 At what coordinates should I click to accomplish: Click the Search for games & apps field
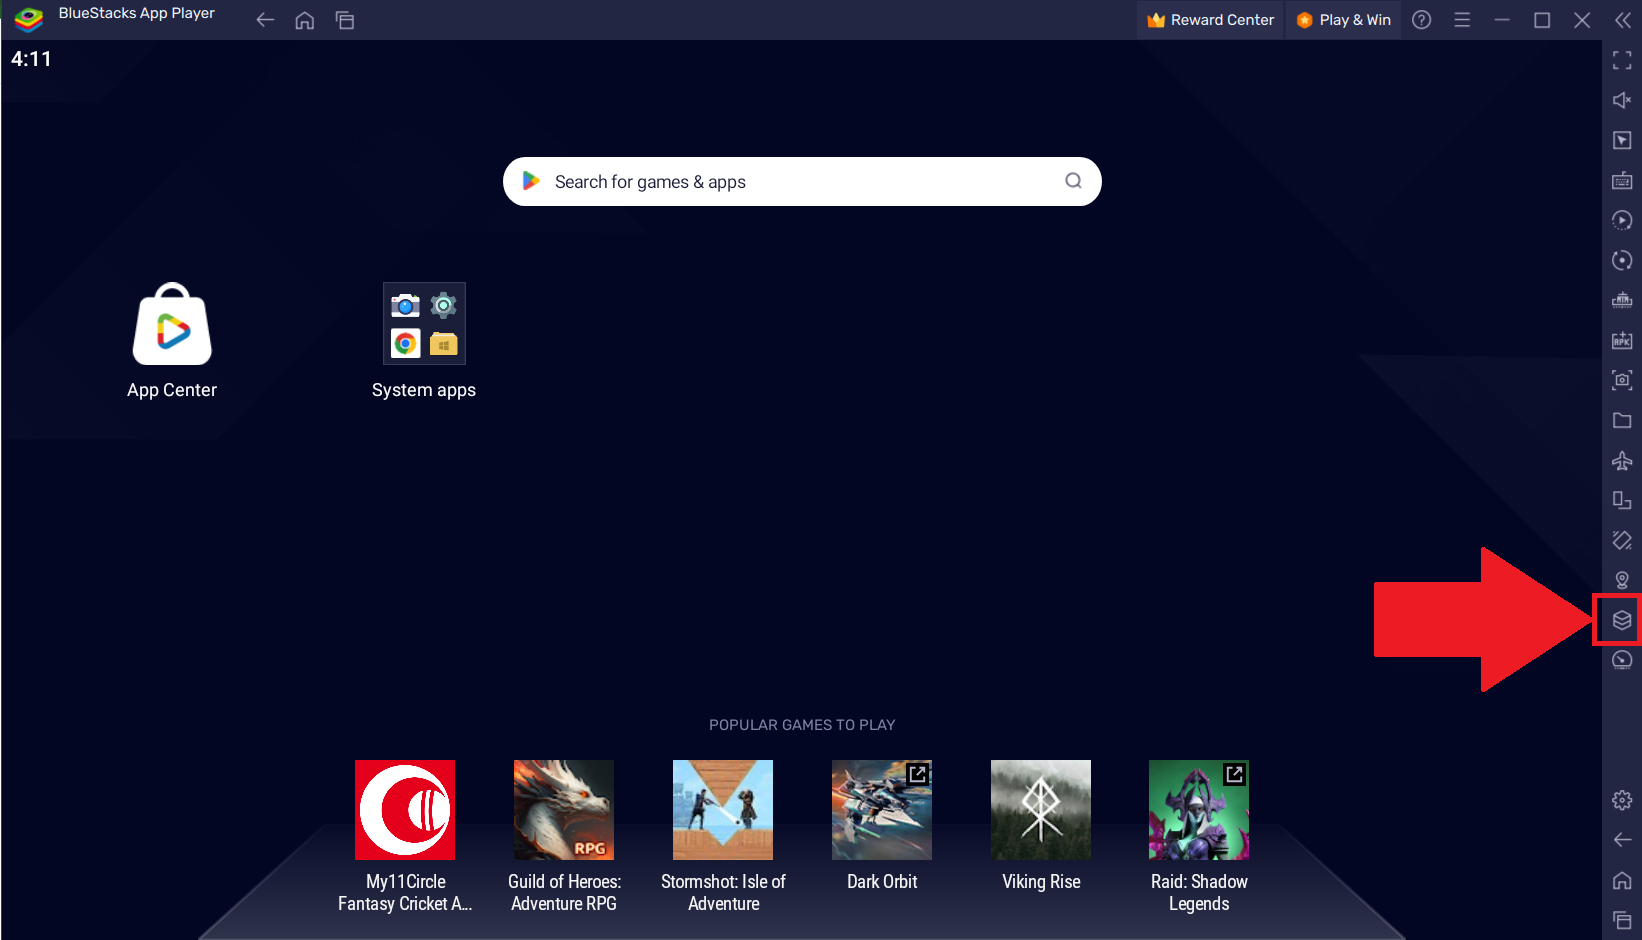[x=802, y=182]
